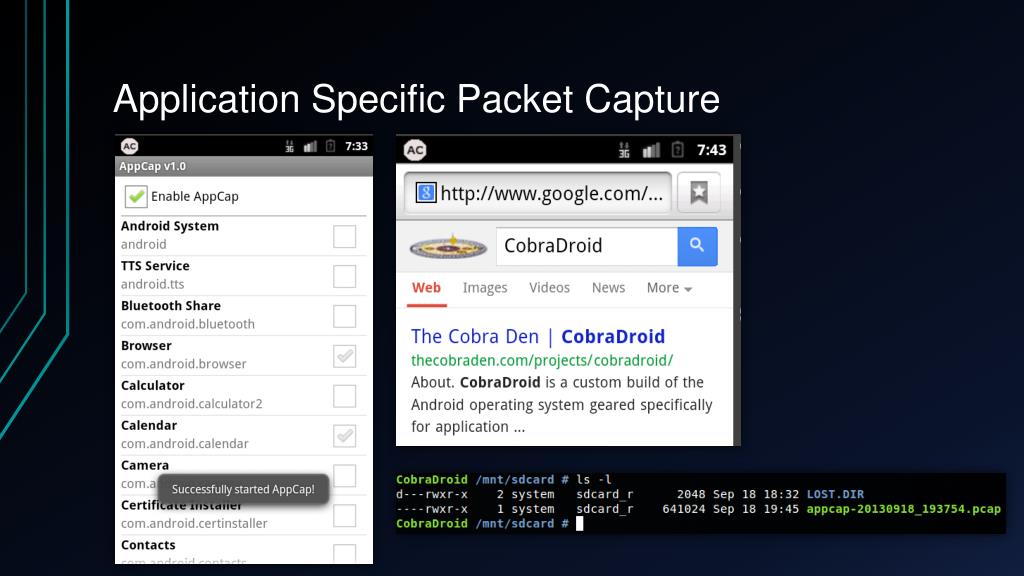Image resolution: width=1024 pixels, height=576 pixels.
Task: Switch to the Images tab
Action: pos(485,288)
